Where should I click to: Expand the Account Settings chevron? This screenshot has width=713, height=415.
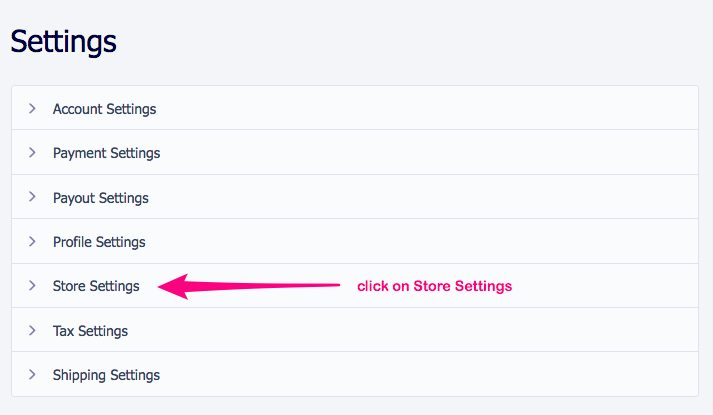click(x=32, y=108)
